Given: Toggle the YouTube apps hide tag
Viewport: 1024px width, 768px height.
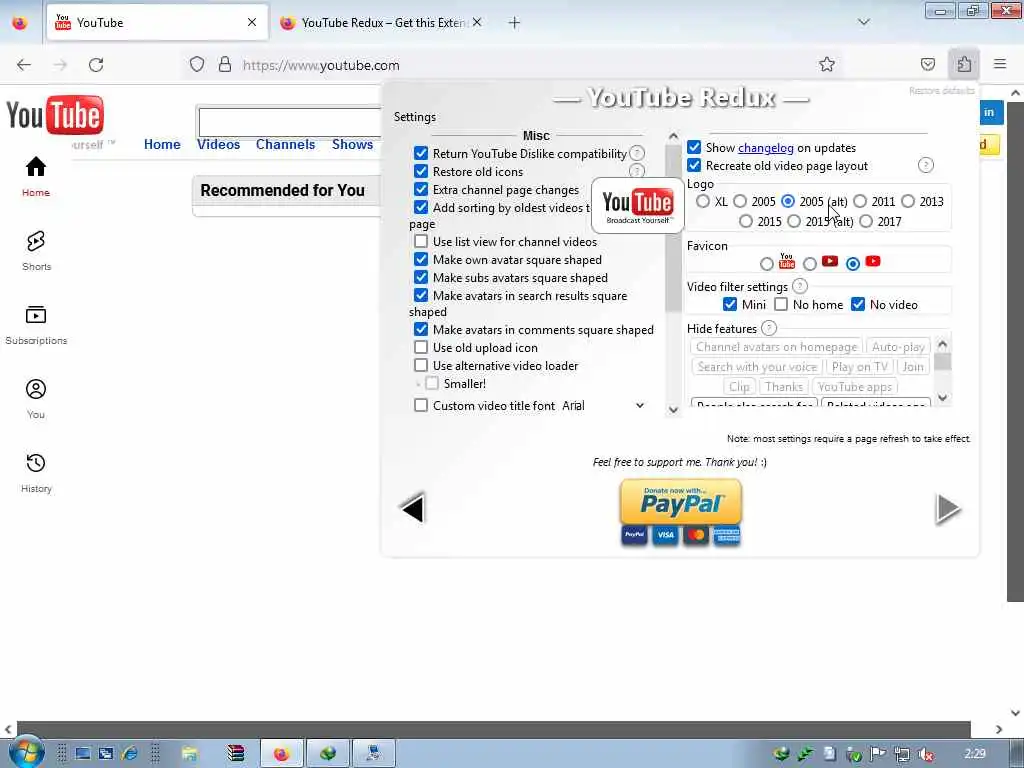Looking at the screenshot, I should click(854, 387).
